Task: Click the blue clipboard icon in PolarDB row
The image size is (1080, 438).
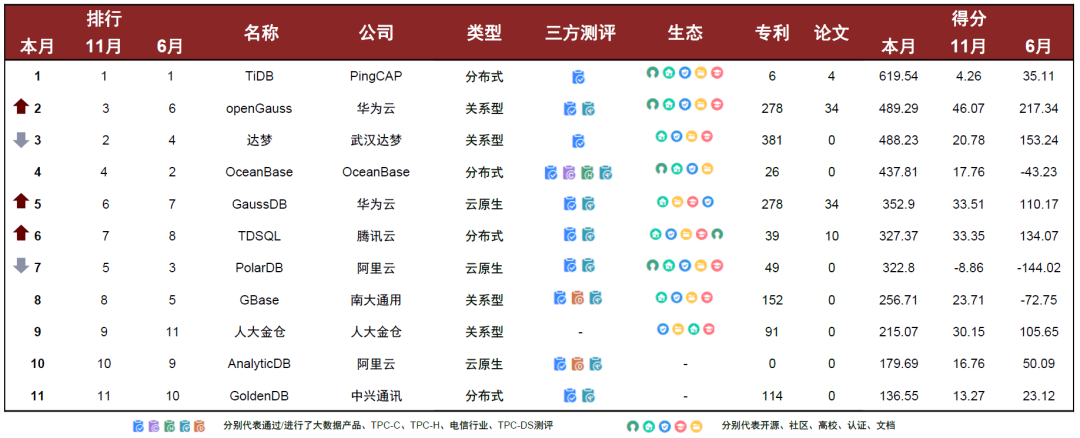Action: coord(570,265)
